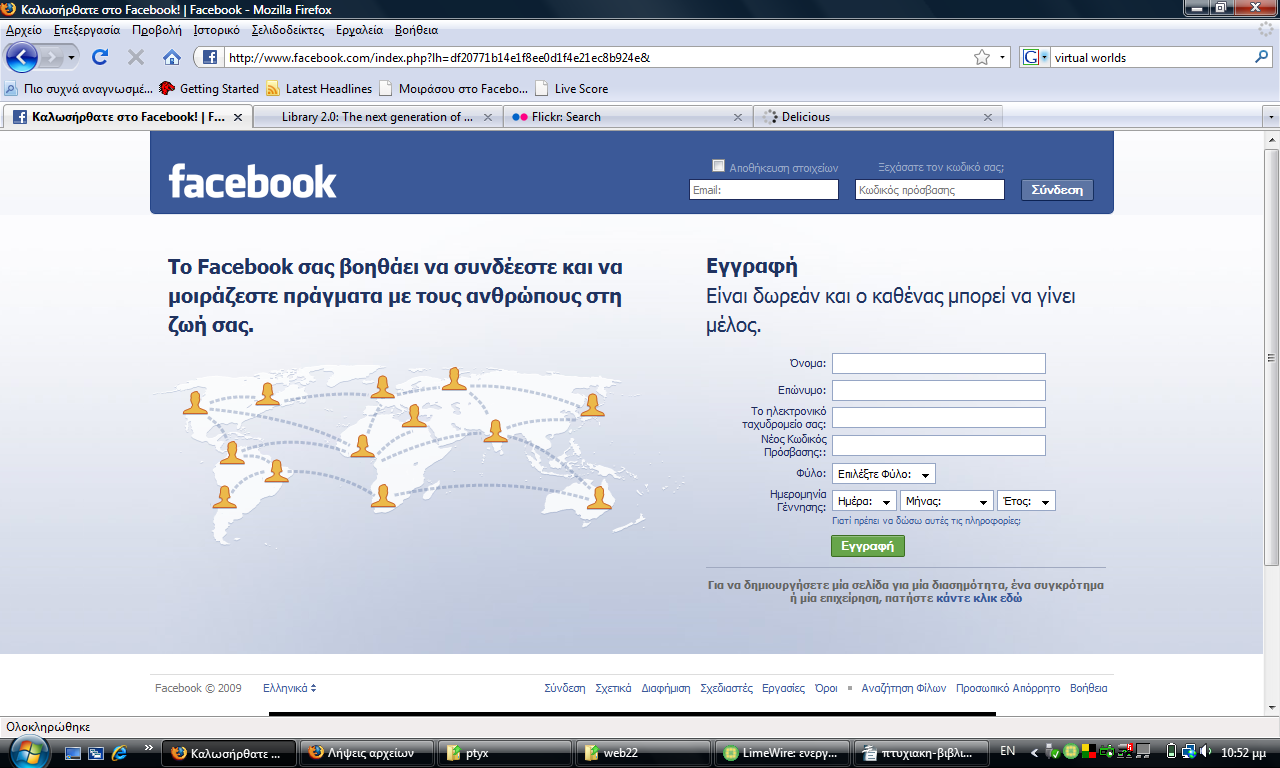Click the 'Όνομα' first name field
1280x768 pixels.
(939, 363)
